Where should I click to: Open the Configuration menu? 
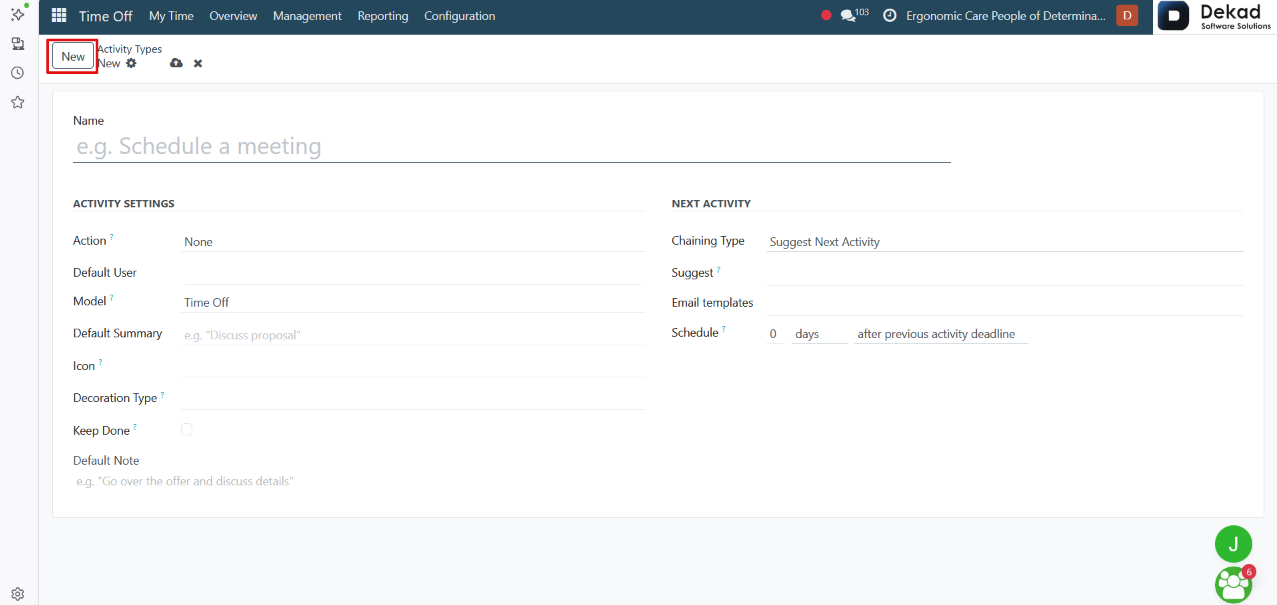459,16
